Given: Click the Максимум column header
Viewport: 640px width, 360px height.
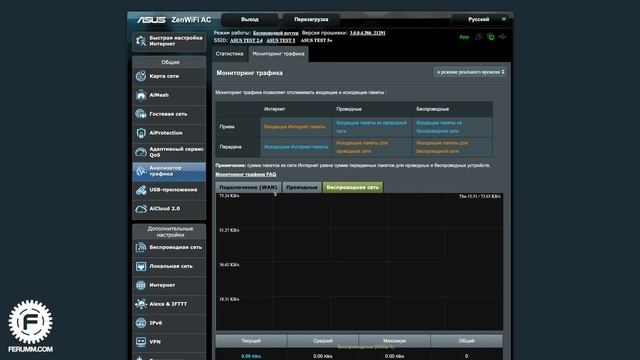Looking at the screenshot, I should [394, 341].
